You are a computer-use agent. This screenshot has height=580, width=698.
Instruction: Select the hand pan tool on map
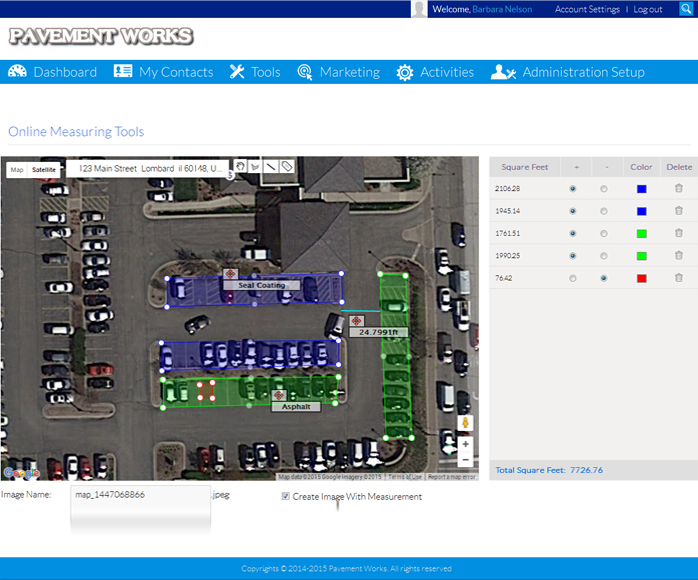click(x=240, y=166)
